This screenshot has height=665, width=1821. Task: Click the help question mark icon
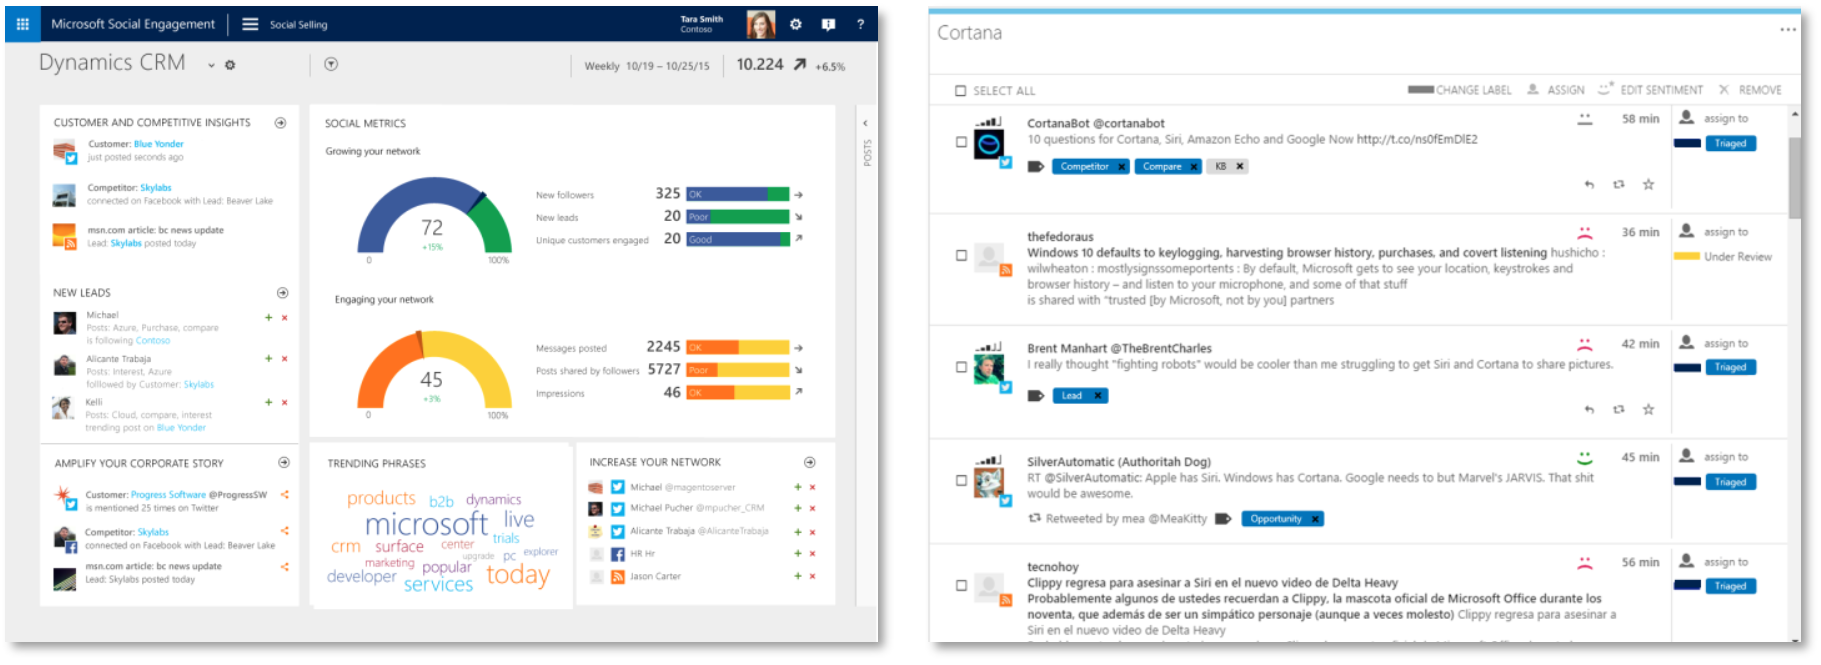[860, 24]
